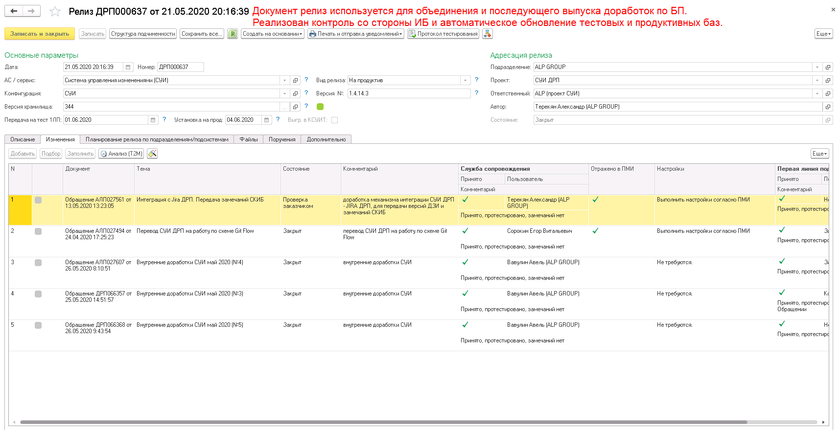The height and width of the screenshot is (430, 840).
Task: Click the icon after Протокол тестирования button
Action: point(487,34)
